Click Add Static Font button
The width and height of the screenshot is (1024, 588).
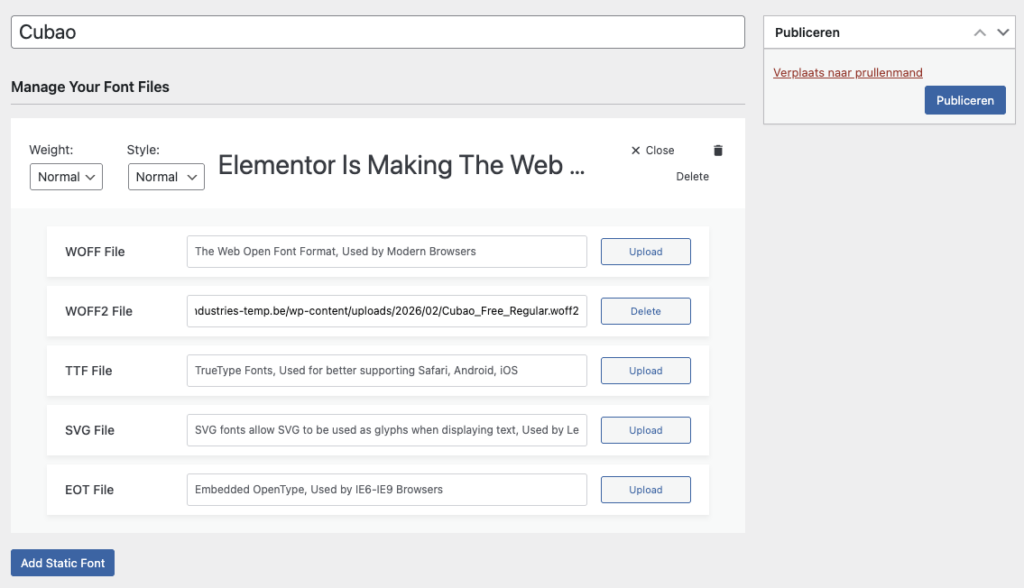point(63,563)
